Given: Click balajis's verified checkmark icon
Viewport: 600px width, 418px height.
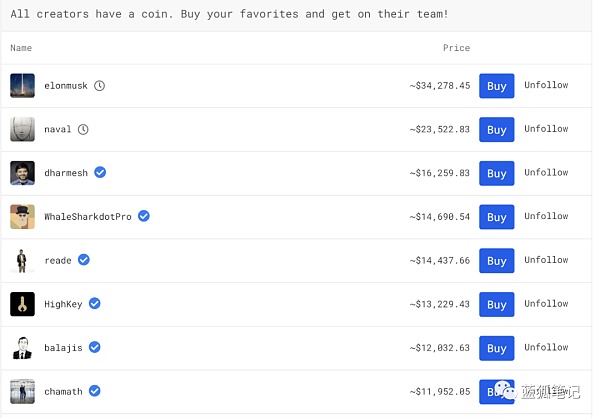Looking at the screenshot, I should tap(95, 347).
